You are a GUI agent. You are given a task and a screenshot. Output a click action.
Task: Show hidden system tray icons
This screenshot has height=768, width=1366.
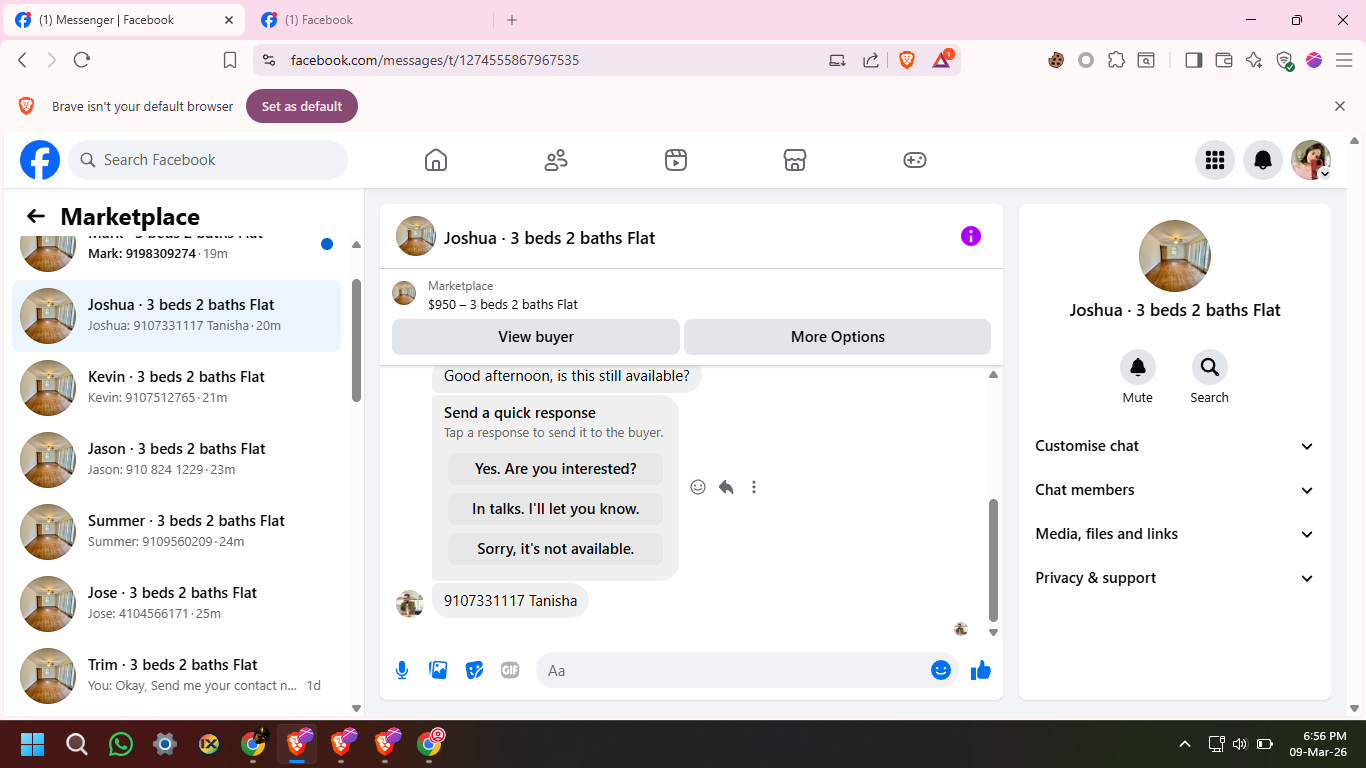(x=1185, y=744)
